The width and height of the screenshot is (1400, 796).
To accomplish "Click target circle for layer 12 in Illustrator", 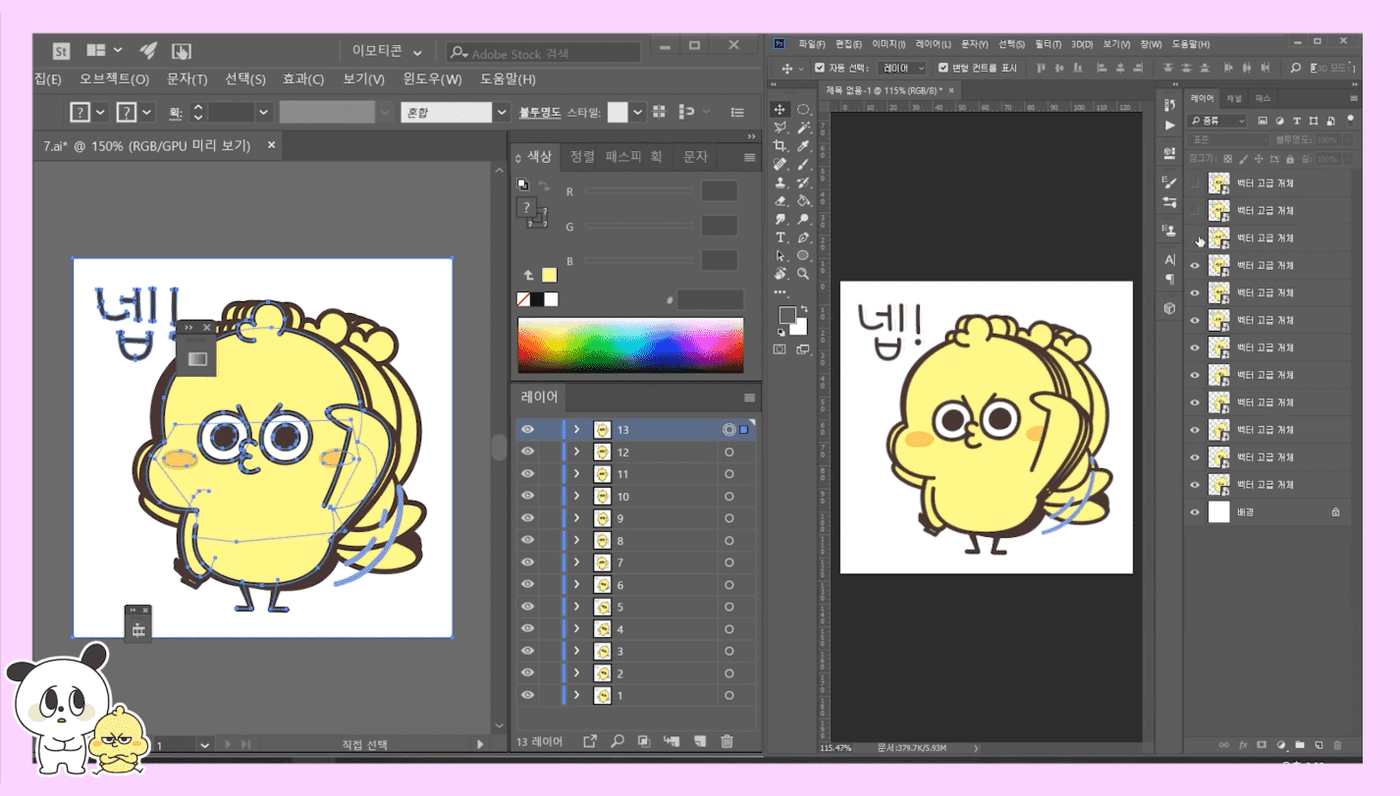I will coord(729,452).
